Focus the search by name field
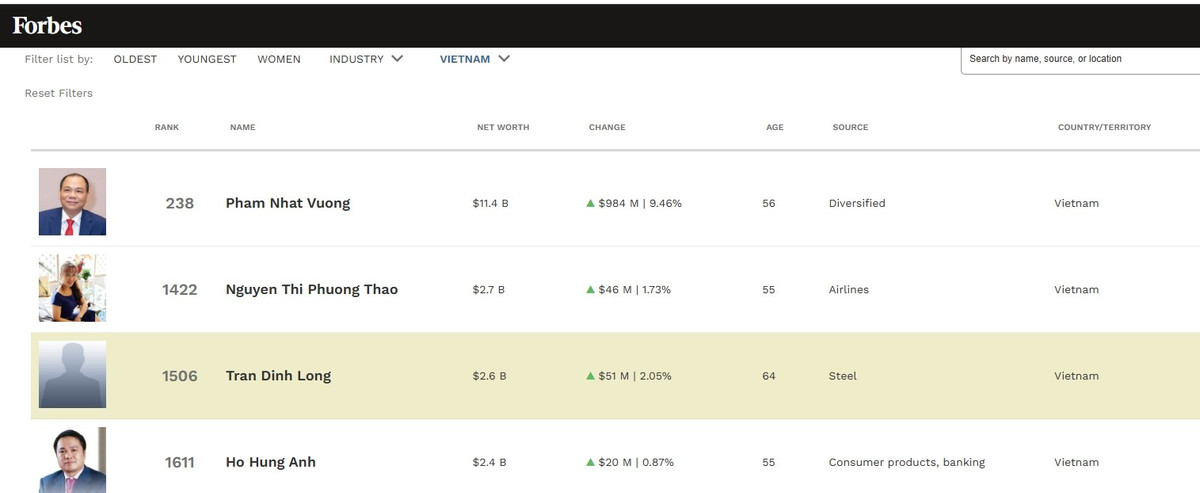 pos(1080,59)
